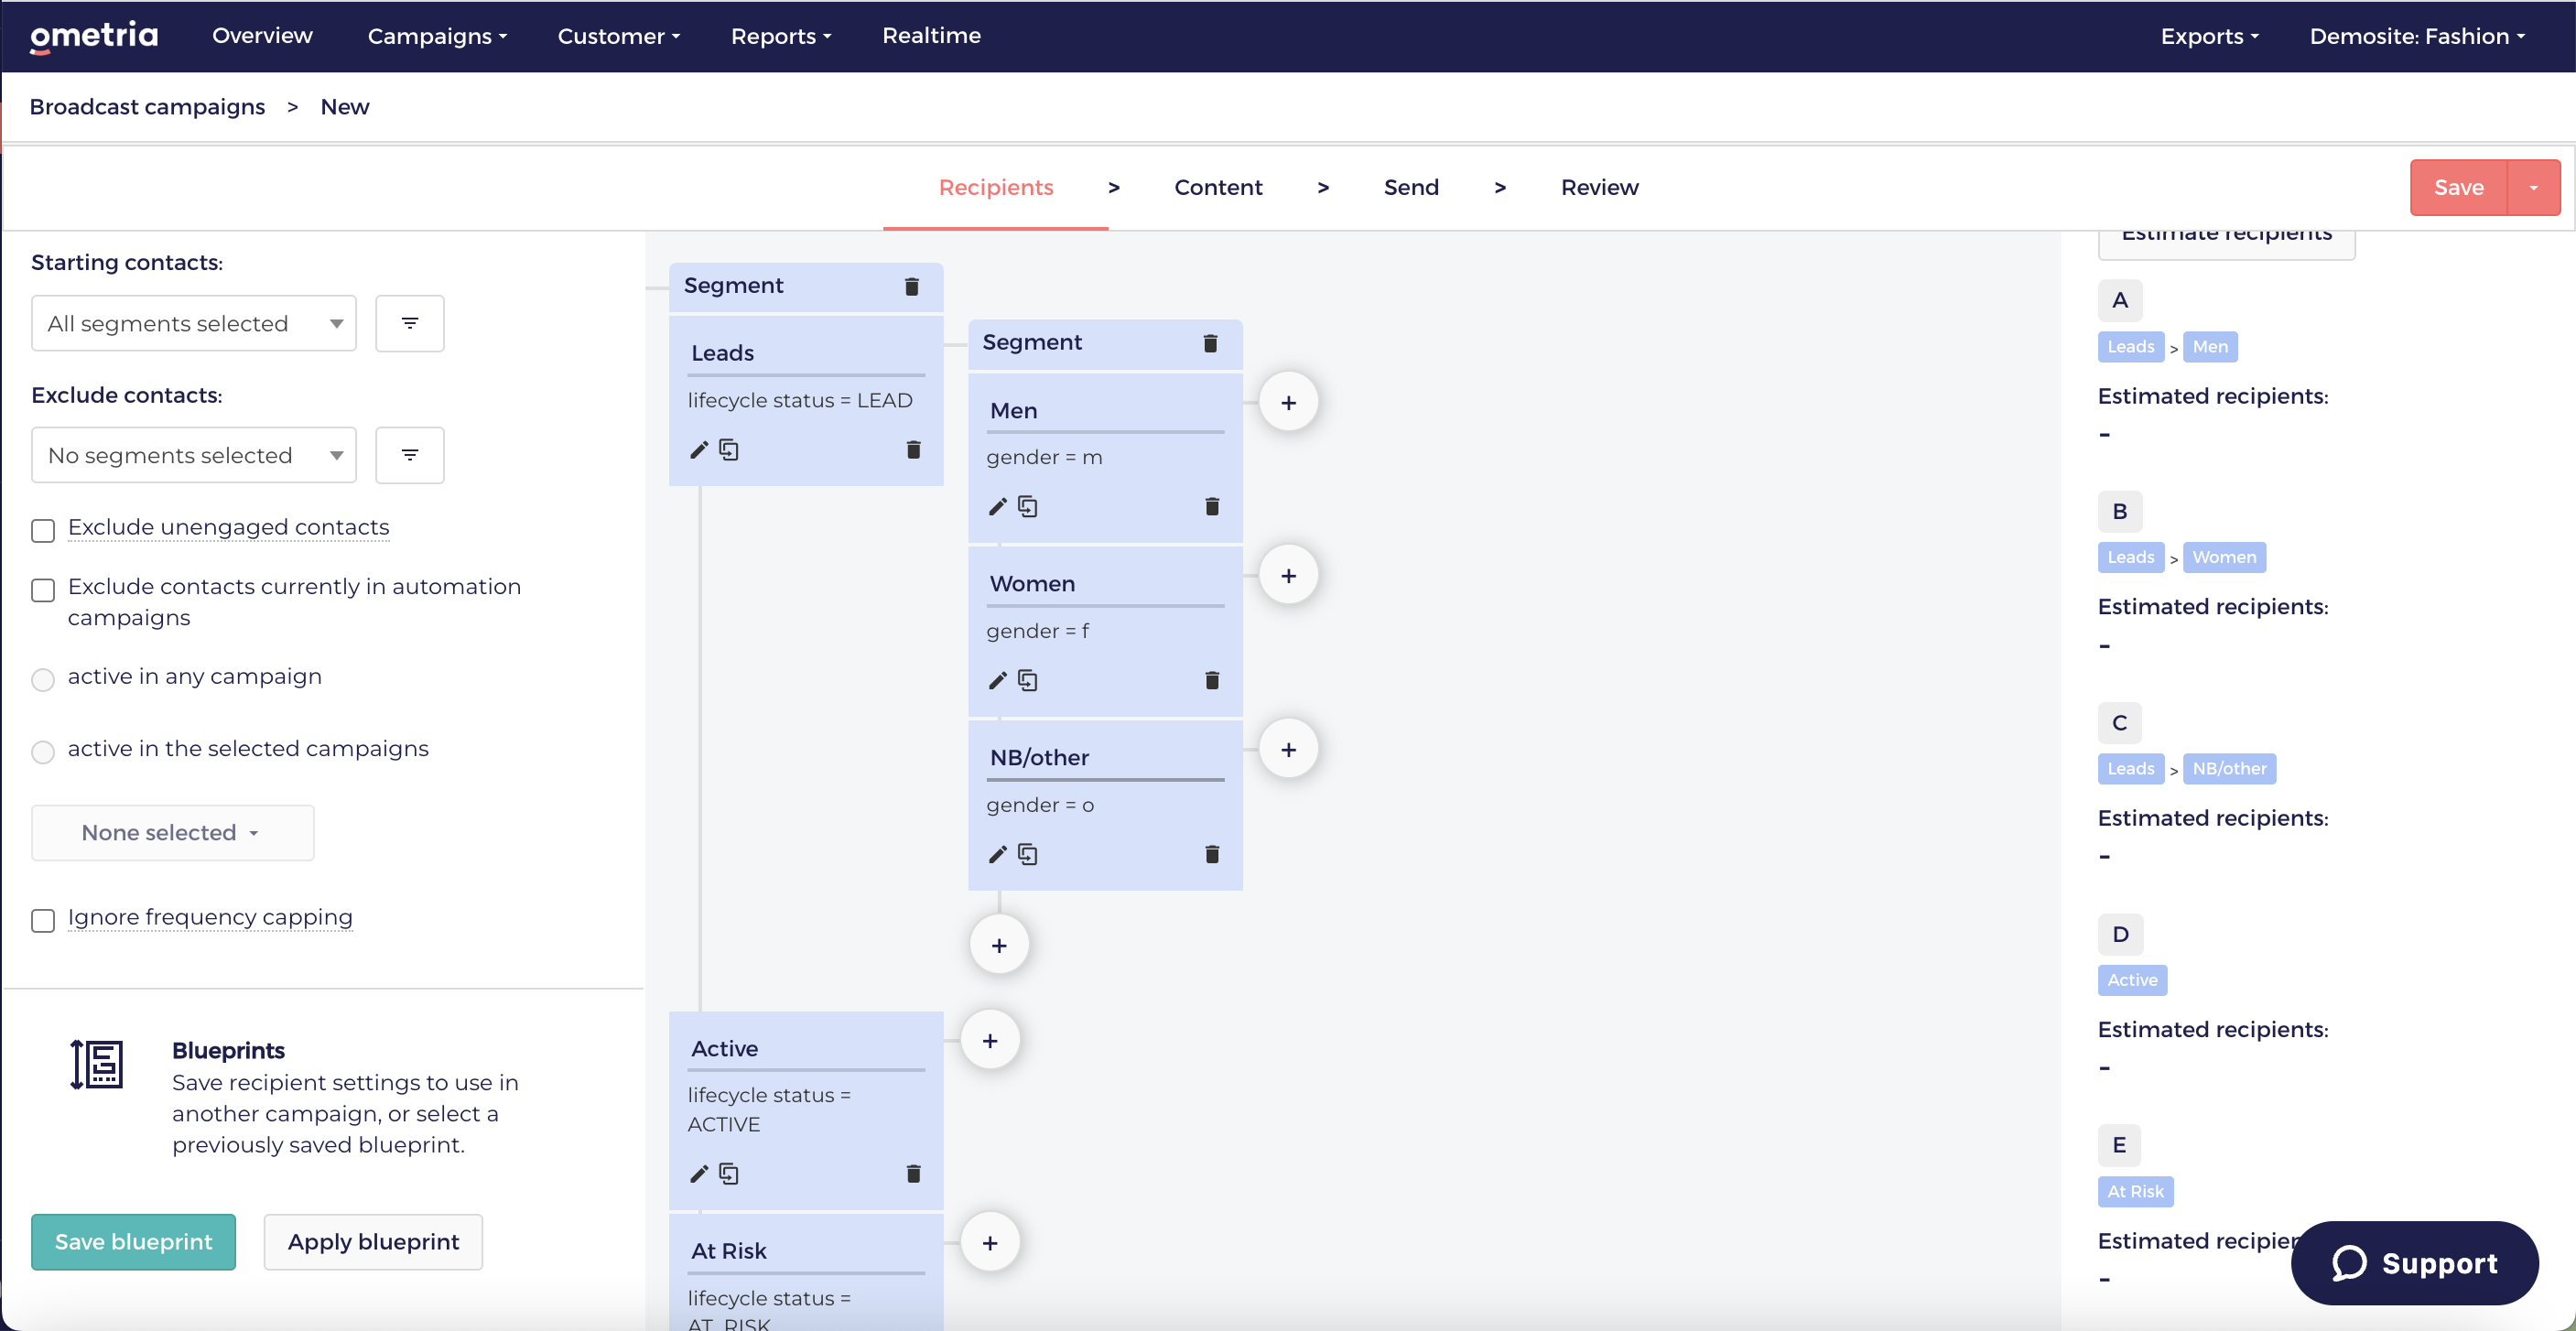Click the Apply blueprint button

coord(373,1242)
